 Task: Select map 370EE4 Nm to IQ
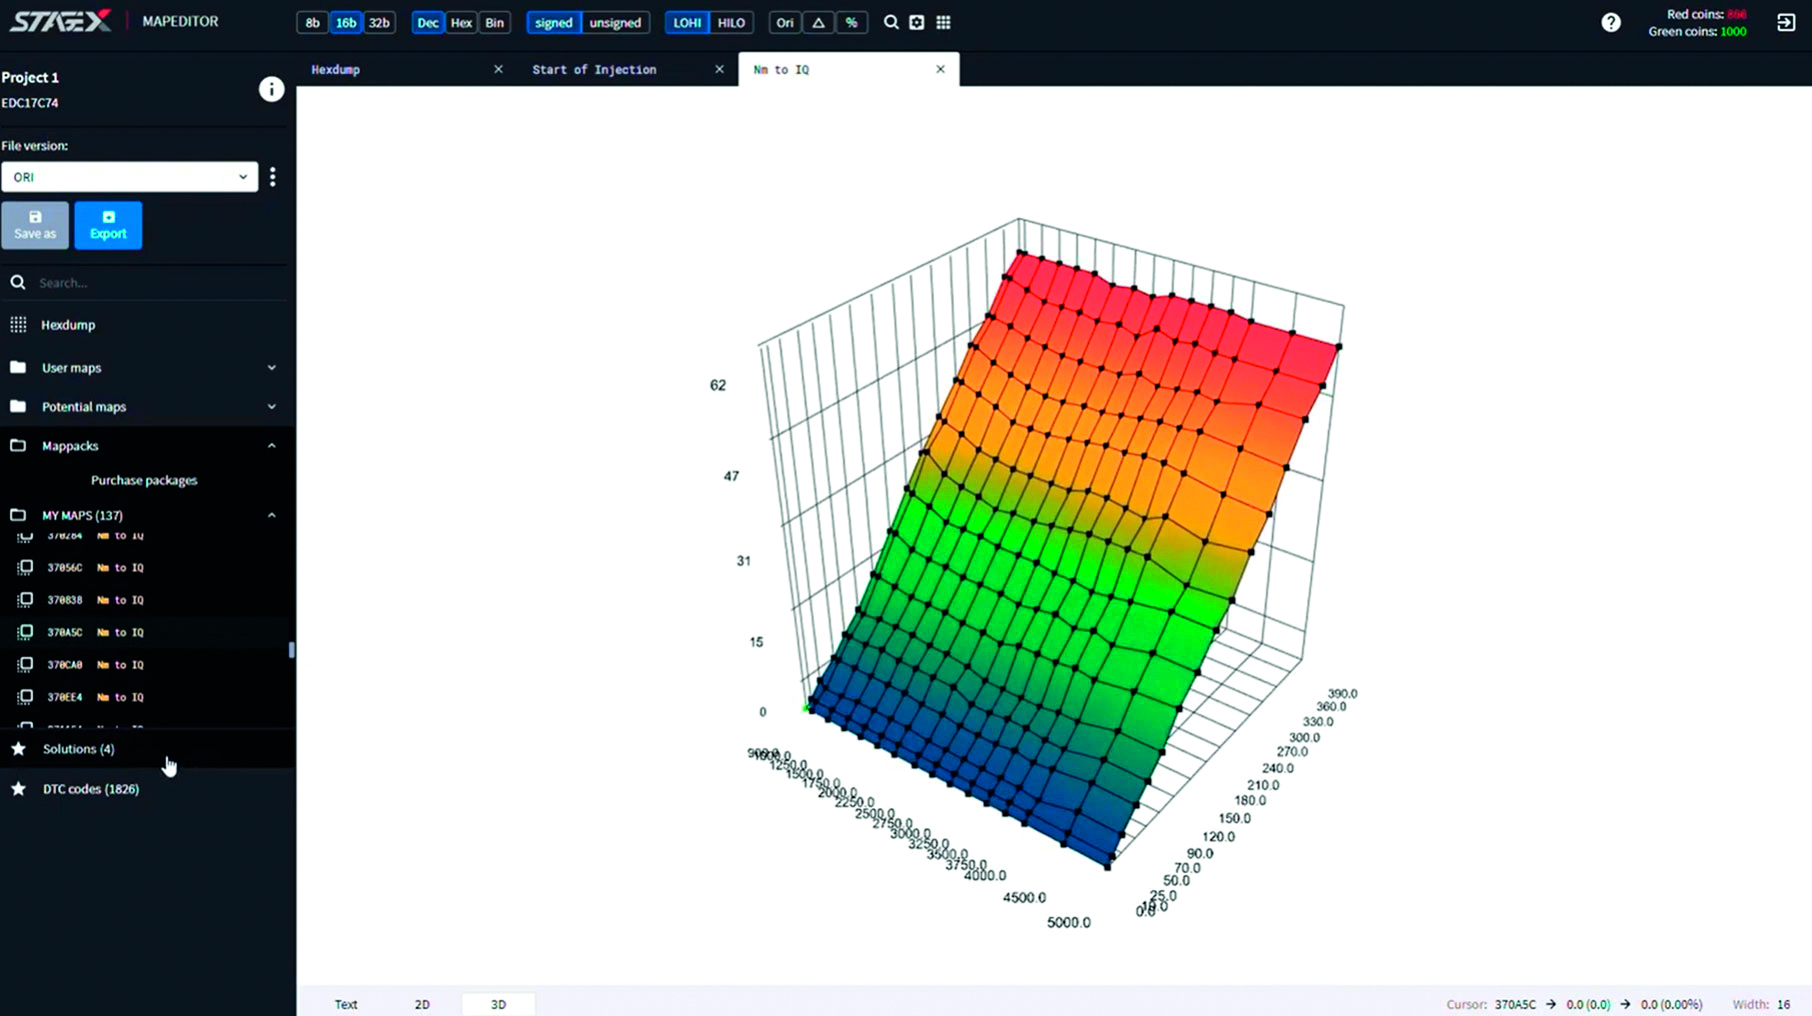click(148, 697)
